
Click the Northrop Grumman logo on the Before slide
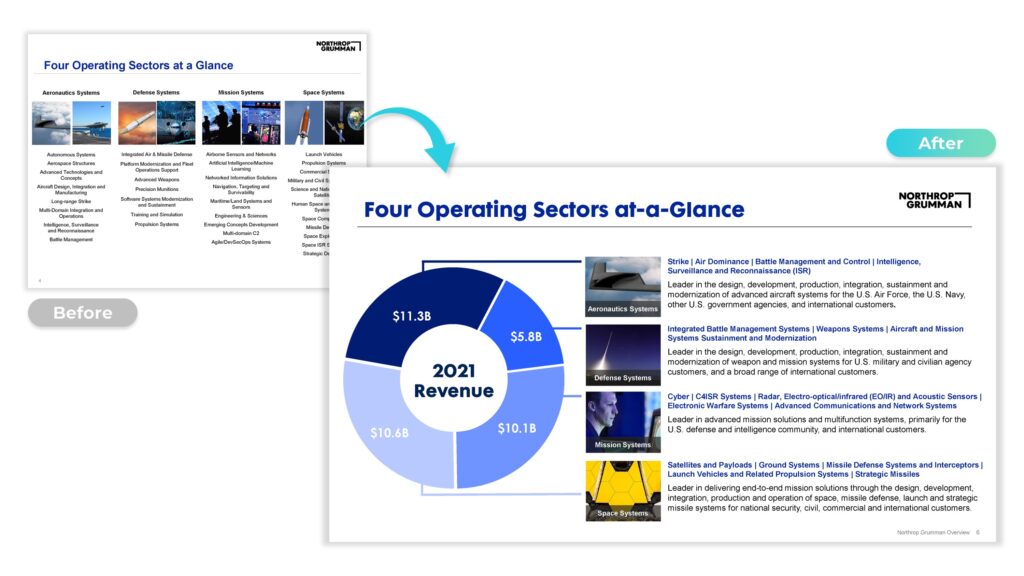click(337, 46)
